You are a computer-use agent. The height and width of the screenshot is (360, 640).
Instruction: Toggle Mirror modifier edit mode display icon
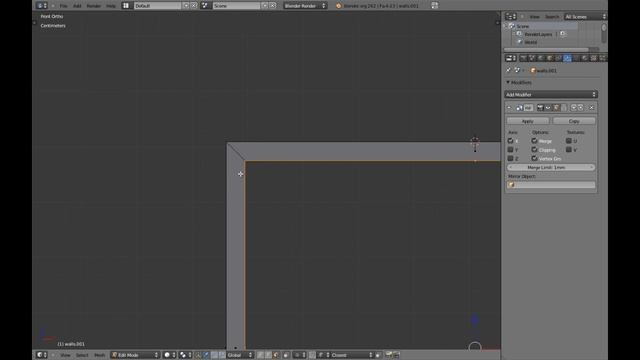pyautogui.click(x=556, y=108)
